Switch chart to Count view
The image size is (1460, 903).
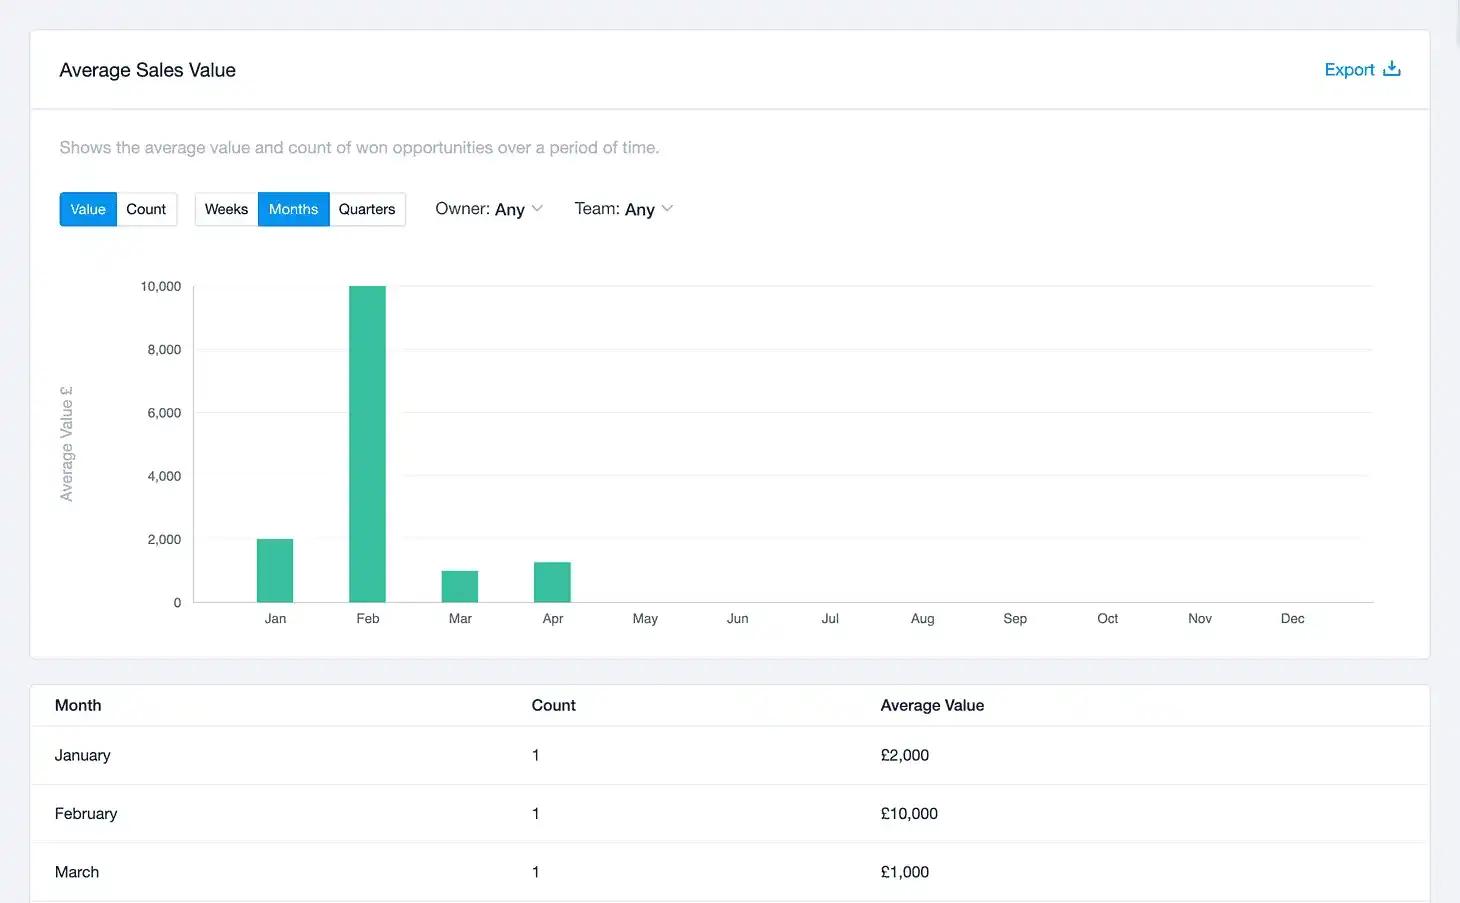(x=146, y=209)
